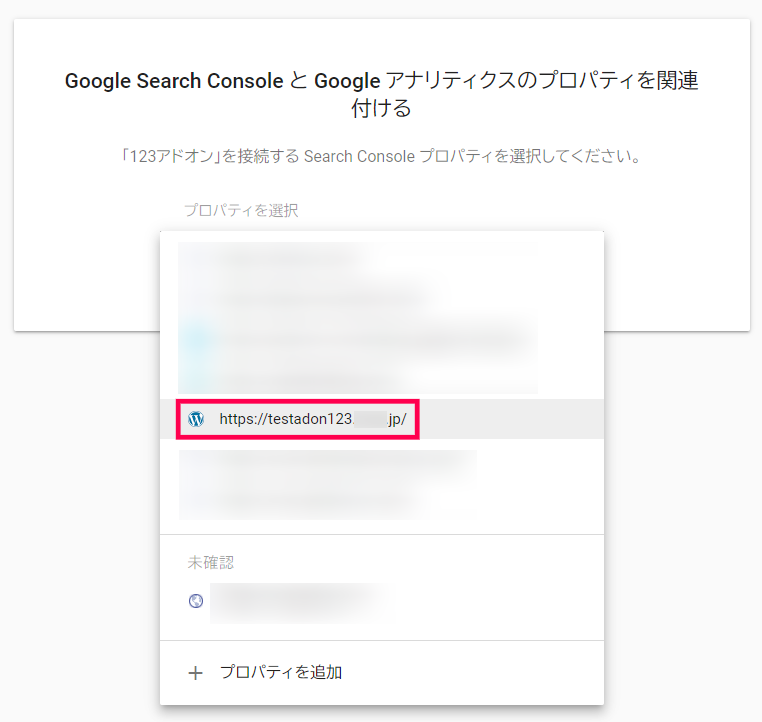This screenshot has width=762, height=722.
Task: Click the globe icon under 未確認
Action: pos(196,602)
